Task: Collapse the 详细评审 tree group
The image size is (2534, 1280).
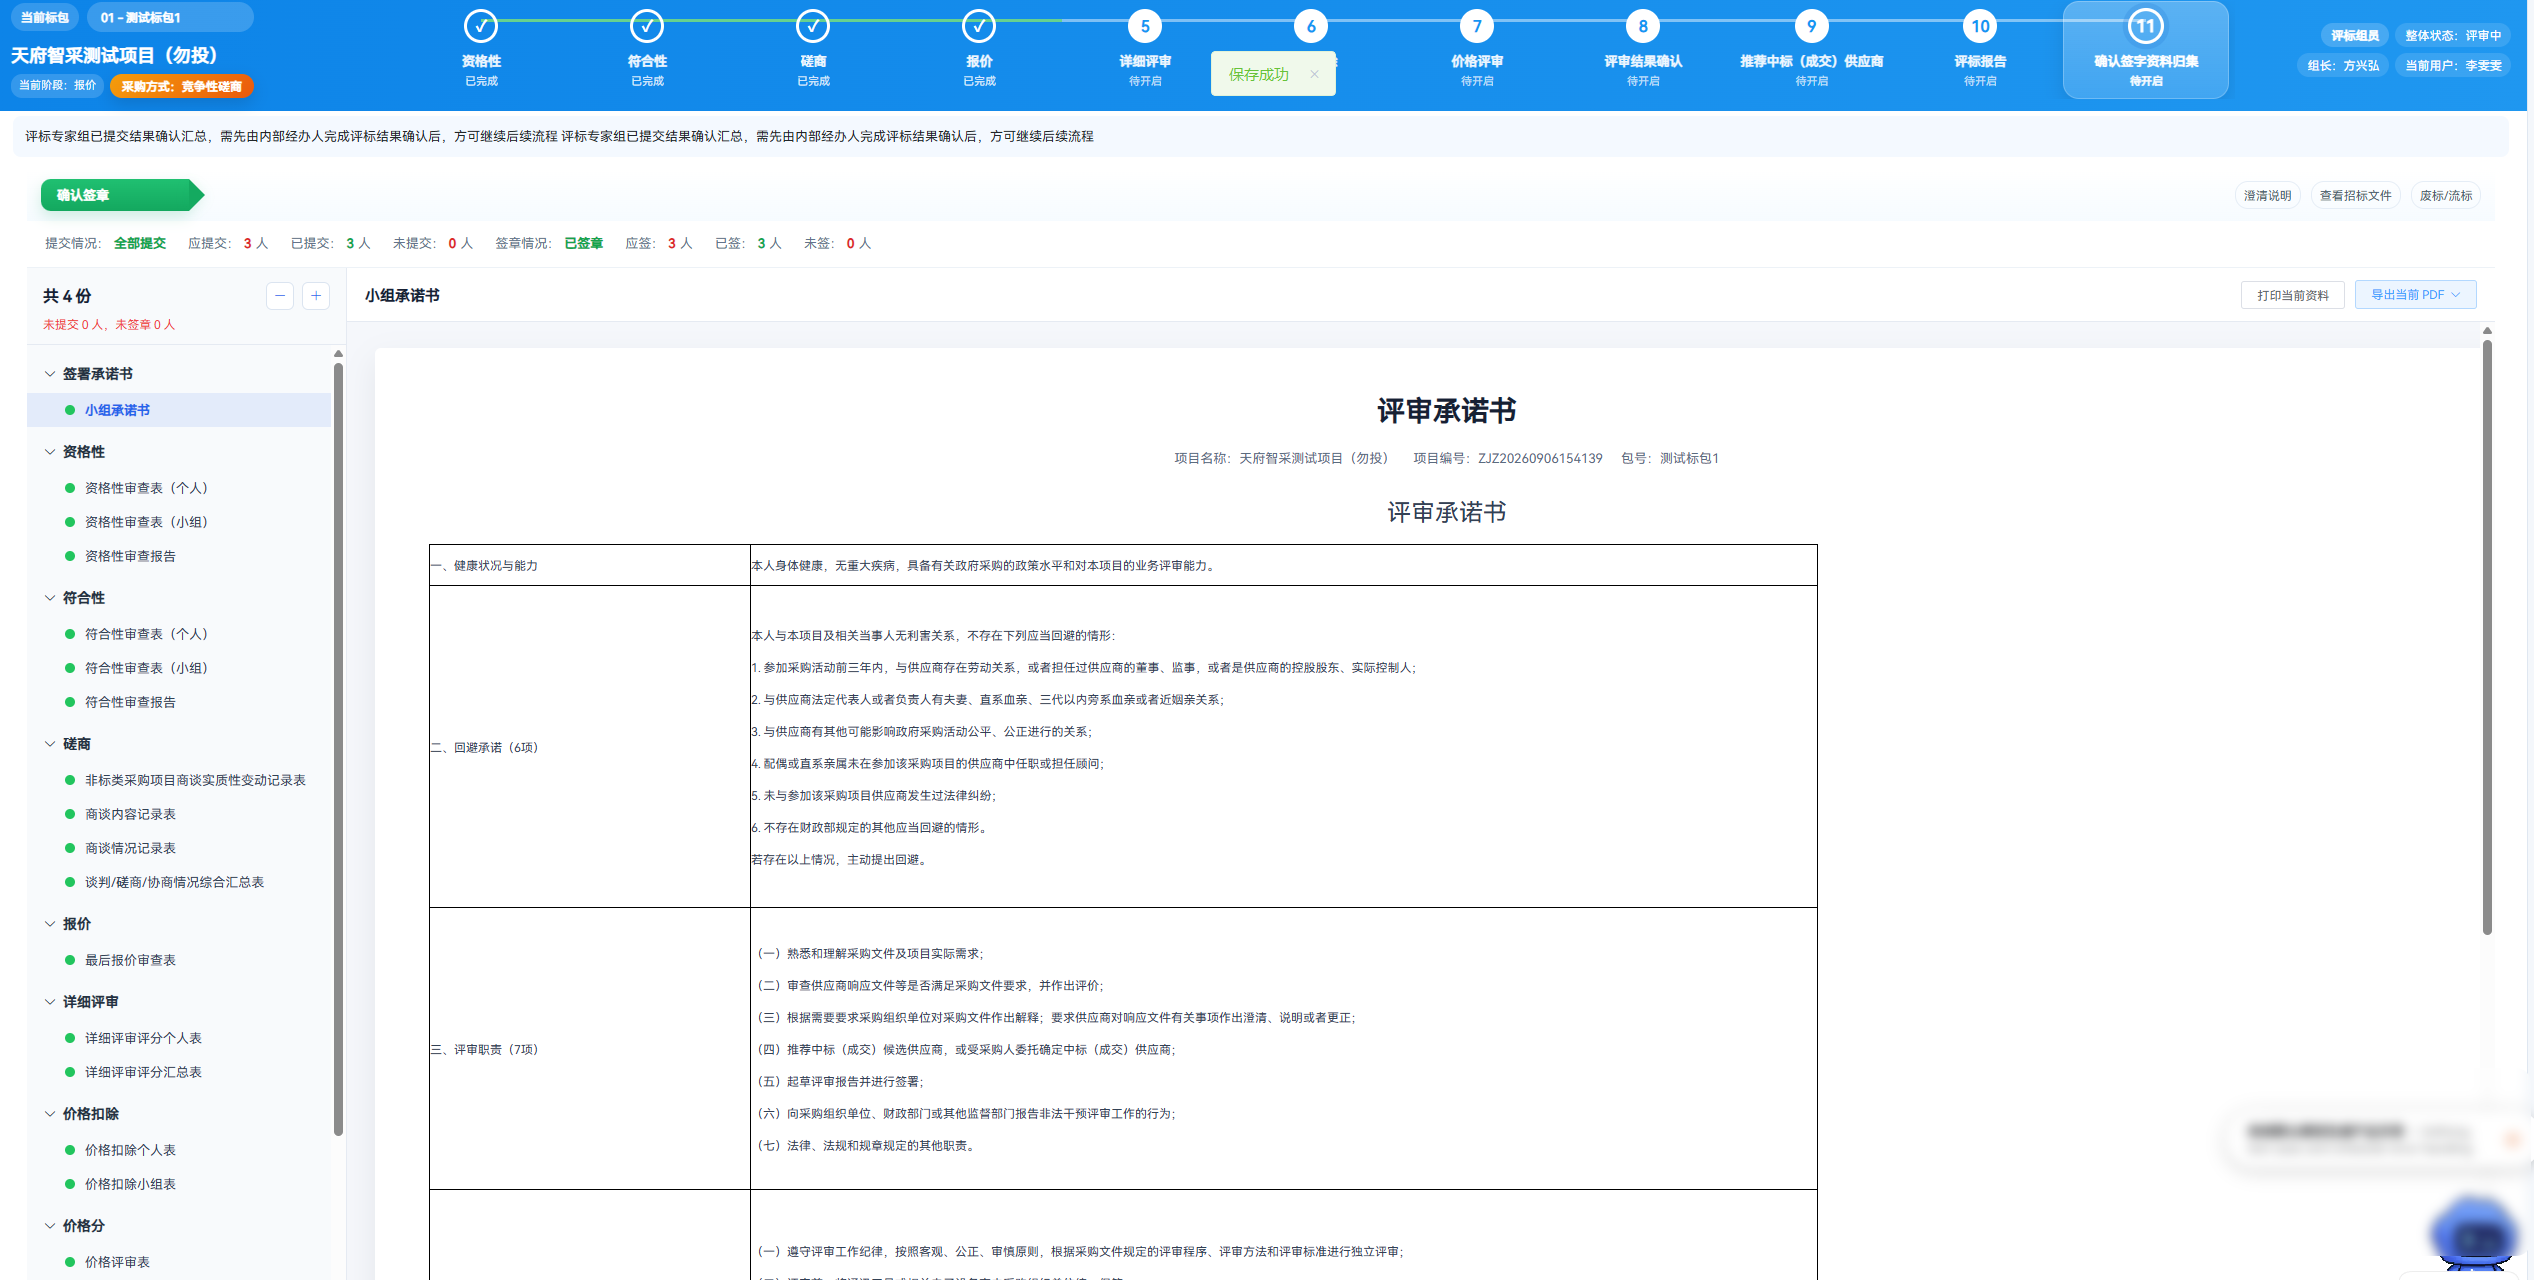Action: 50,1001
